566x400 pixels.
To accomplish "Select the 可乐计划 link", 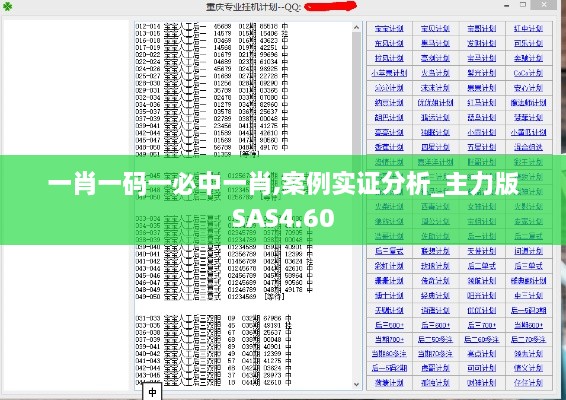I will pyautogui.click(x=528, y=43).
